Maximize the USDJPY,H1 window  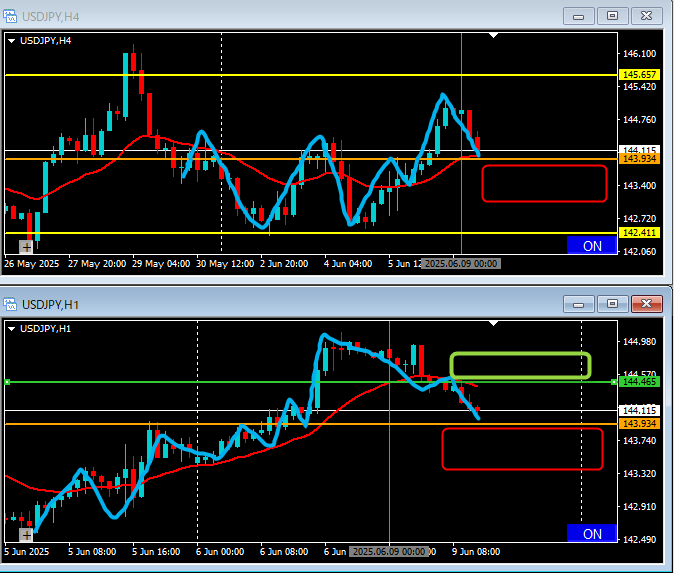click(x=612, y=304)
